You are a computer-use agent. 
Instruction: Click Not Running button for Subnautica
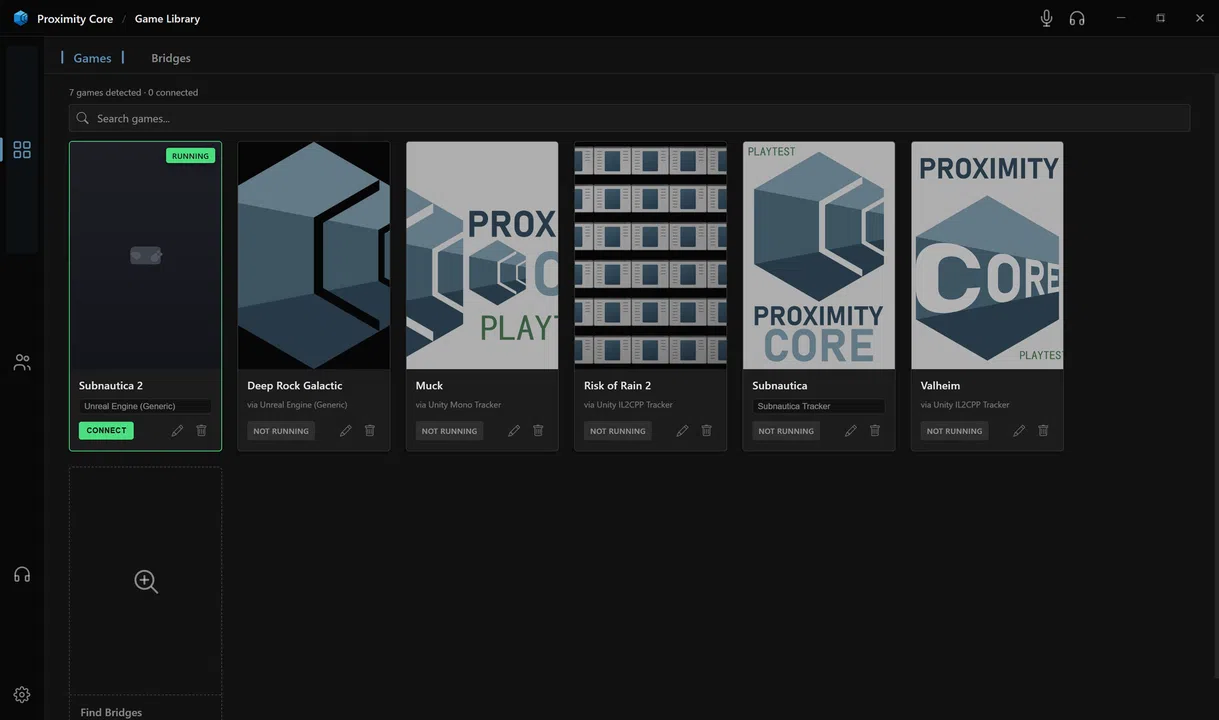click(x=786, y=431)
